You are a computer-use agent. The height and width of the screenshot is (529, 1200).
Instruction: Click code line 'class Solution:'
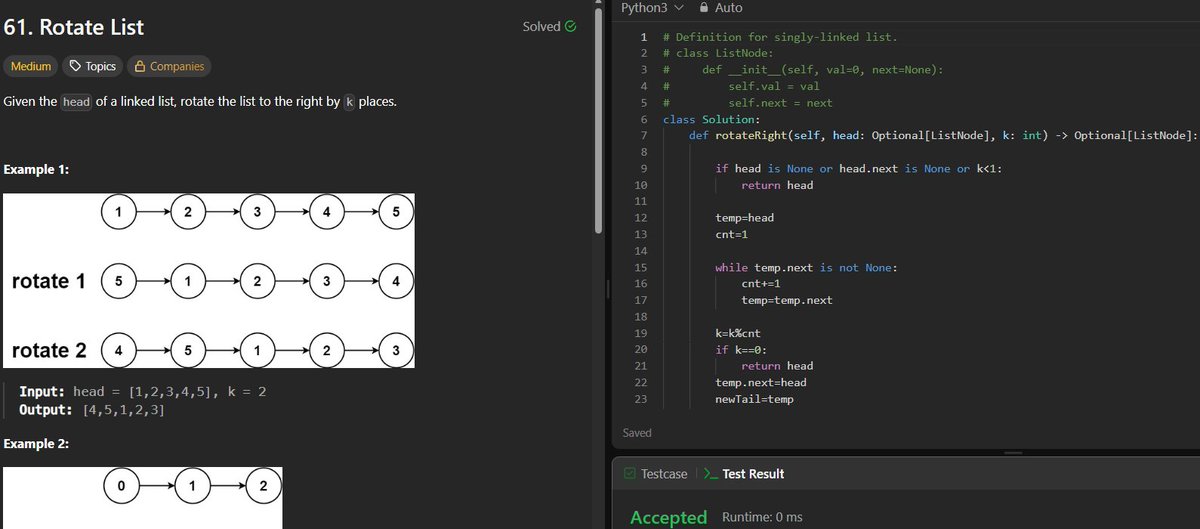(x=711, y=119)
